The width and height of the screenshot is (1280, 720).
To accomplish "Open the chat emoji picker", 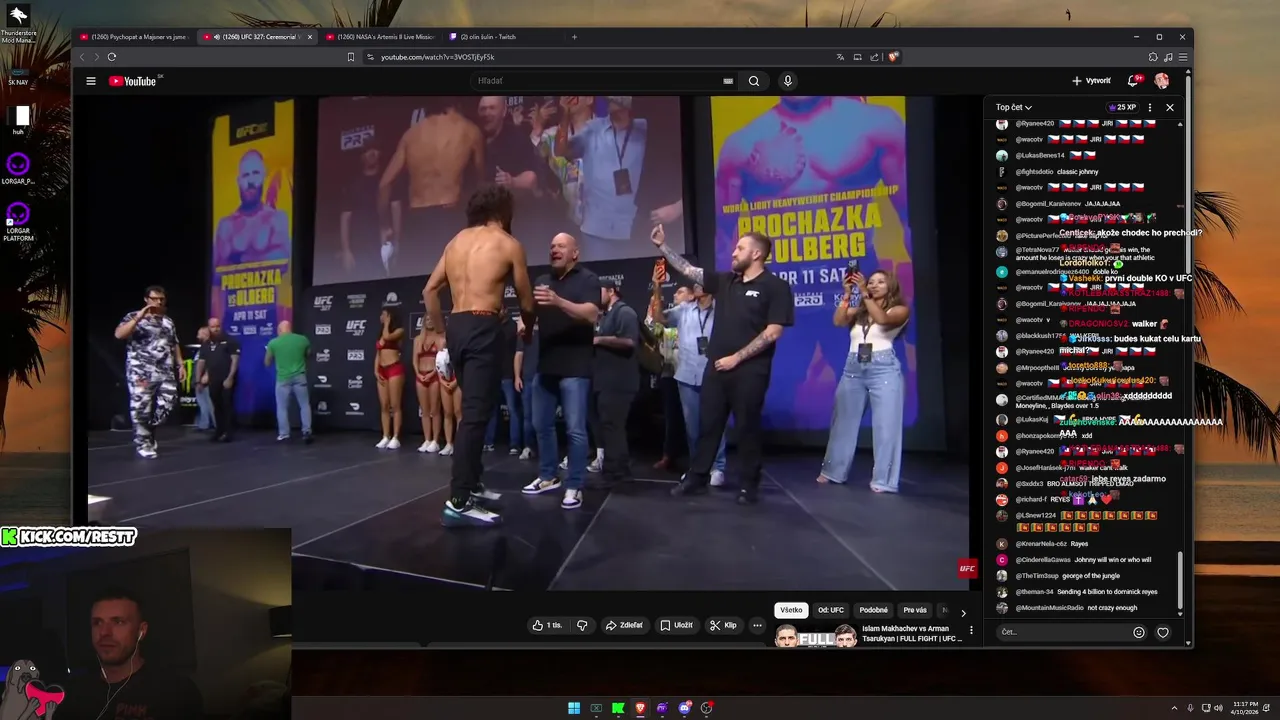I will 1138,632.
